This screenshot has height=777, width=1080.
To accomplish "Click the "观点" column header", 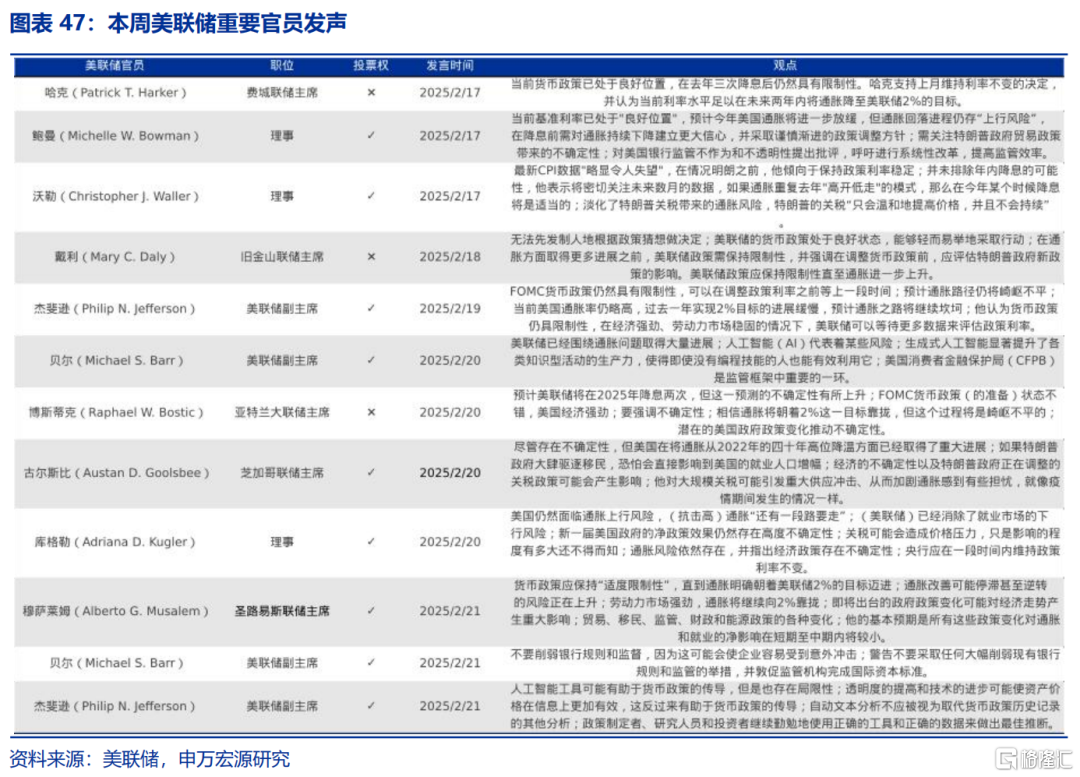I will click(785, 65).
